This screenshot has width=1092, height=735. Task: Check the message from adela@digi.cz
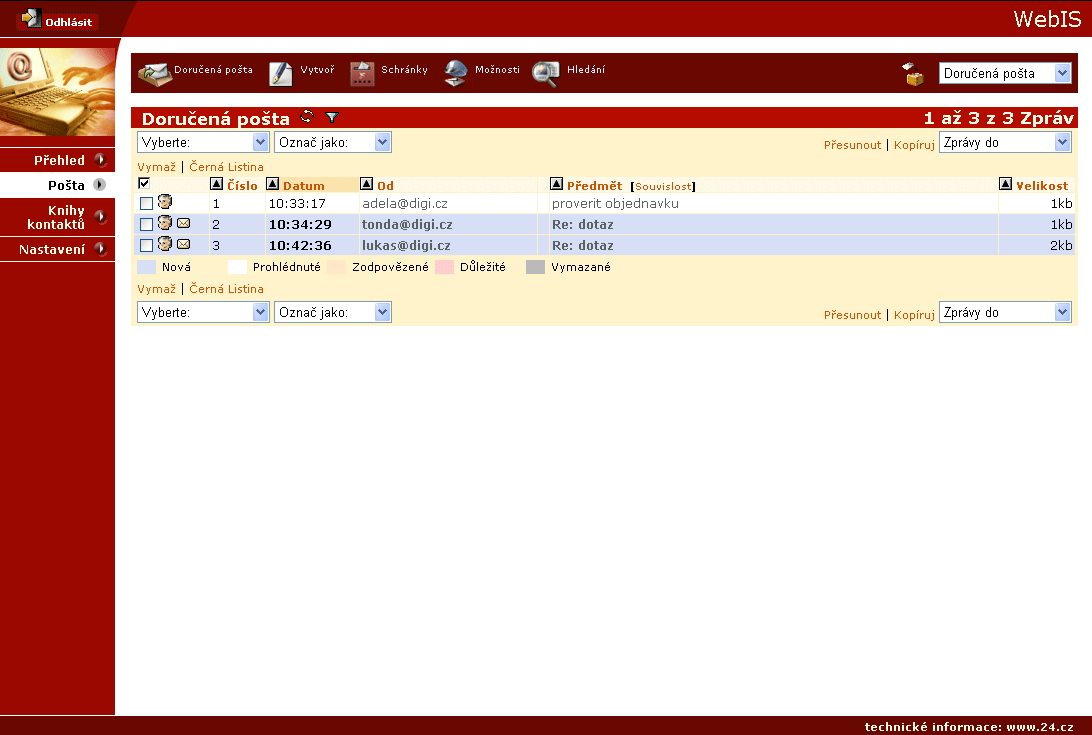point(146,203)
